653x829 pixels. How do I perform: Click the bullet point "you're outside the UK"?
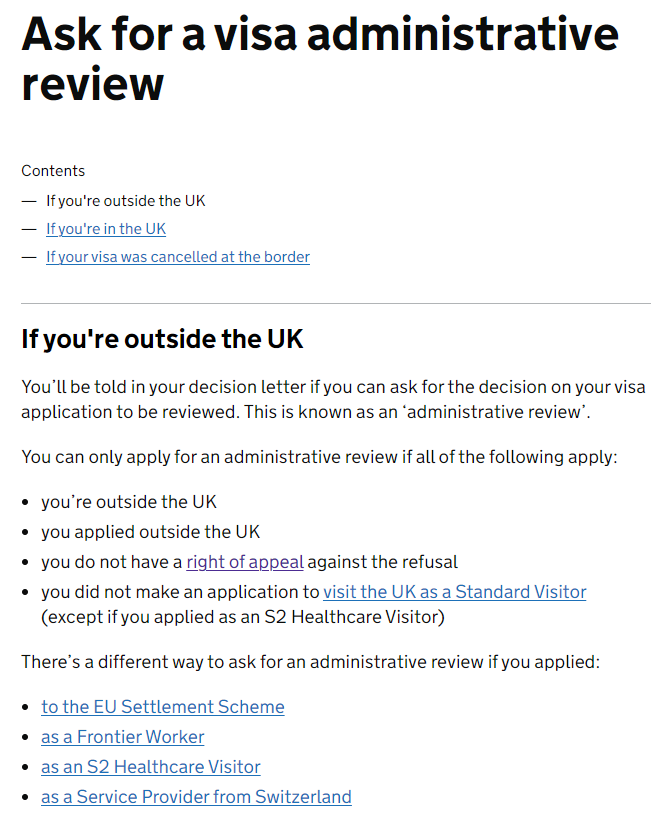tap(129, 502)
